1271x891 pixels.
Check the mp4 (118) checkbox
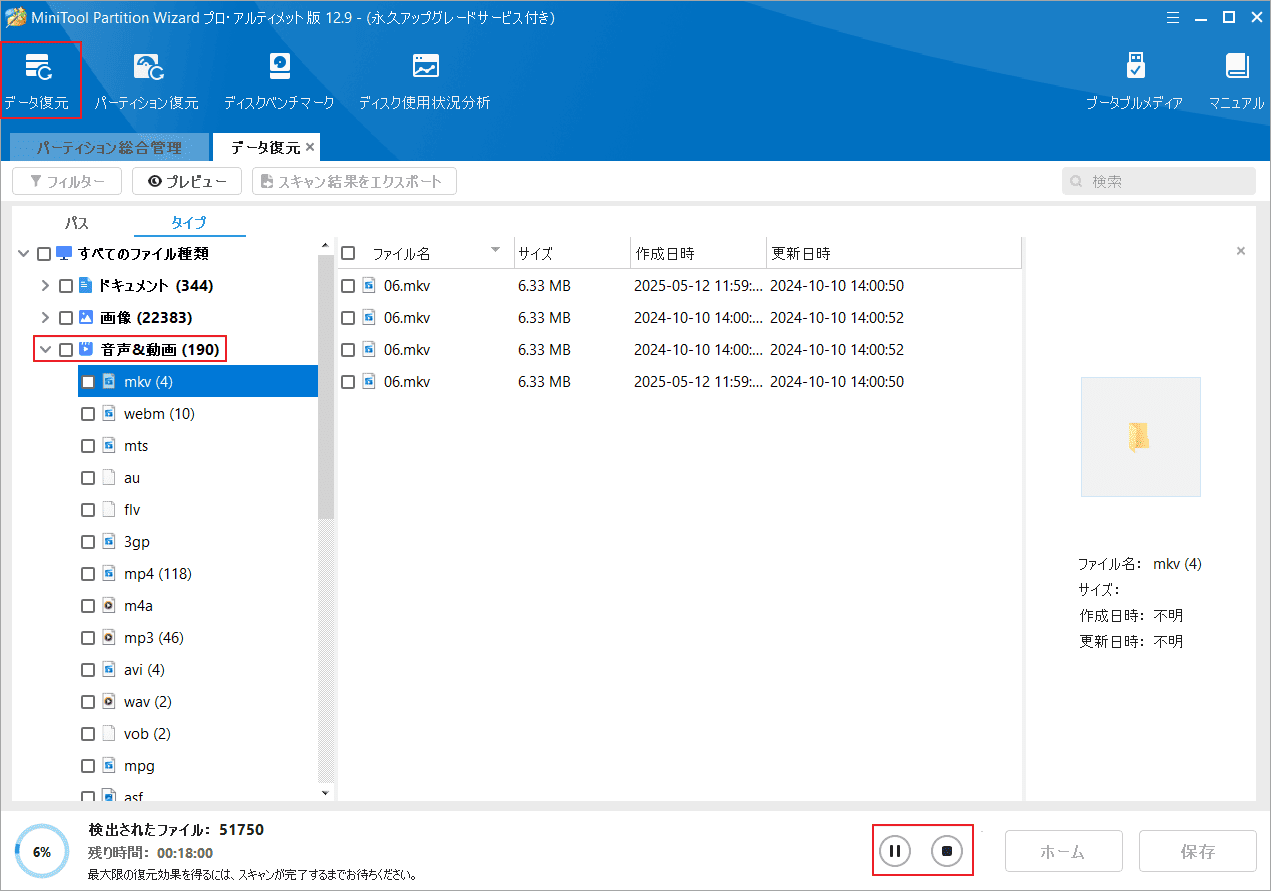tap(88, 574)
